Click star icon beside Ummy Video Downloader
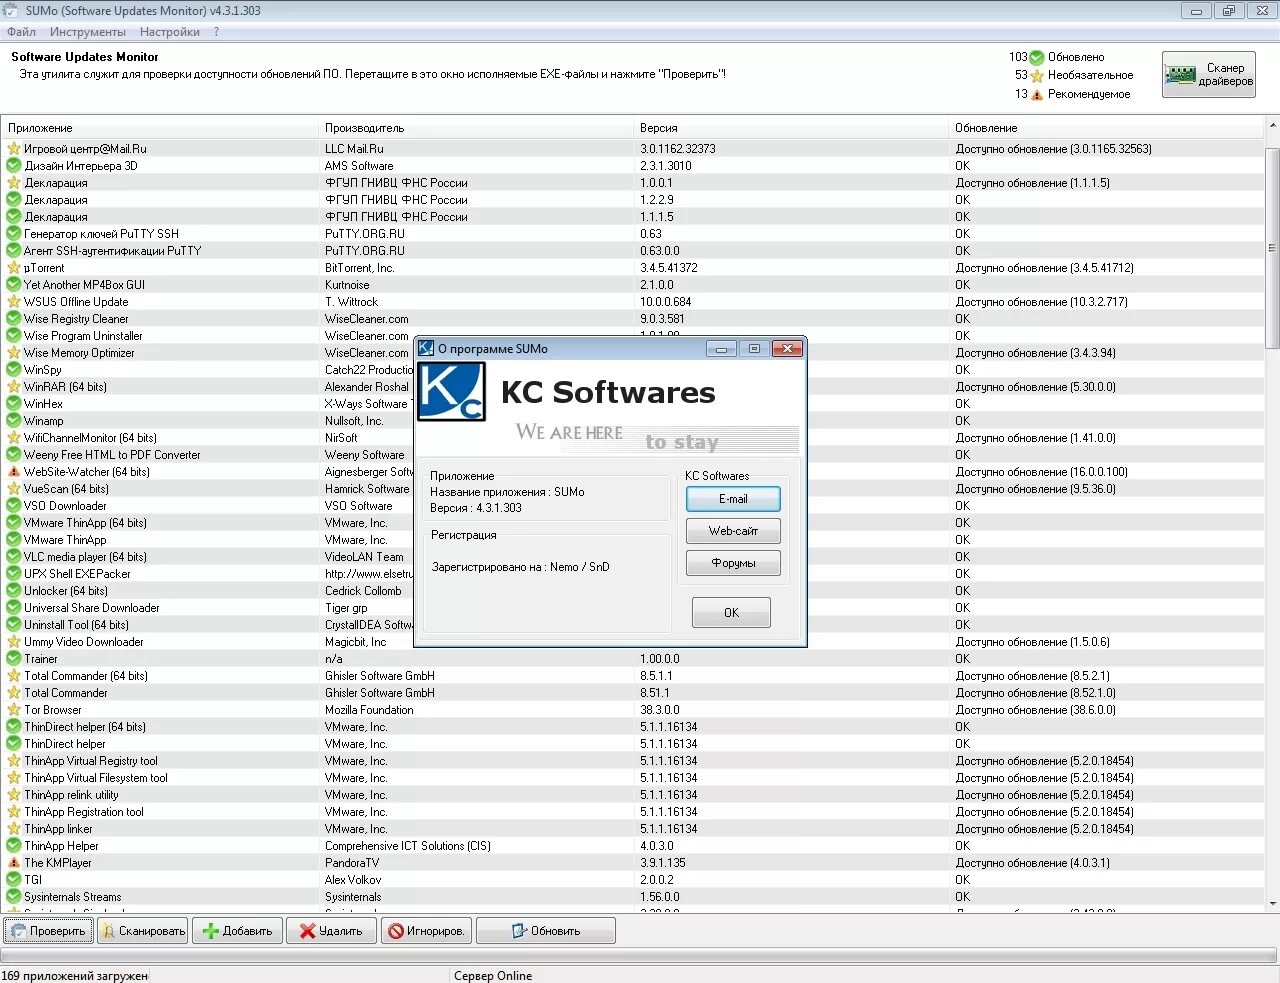The width and height of the screenshot is (1280, 983). click(14, 642)
